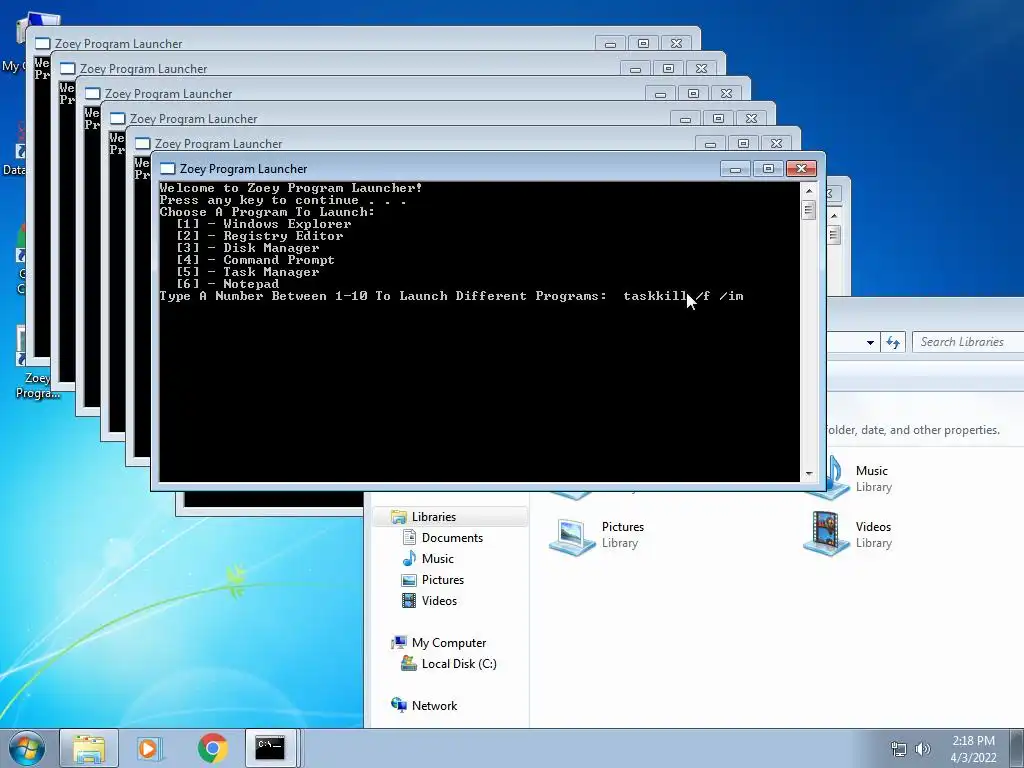Click the volume speaker tray icon

923,749
